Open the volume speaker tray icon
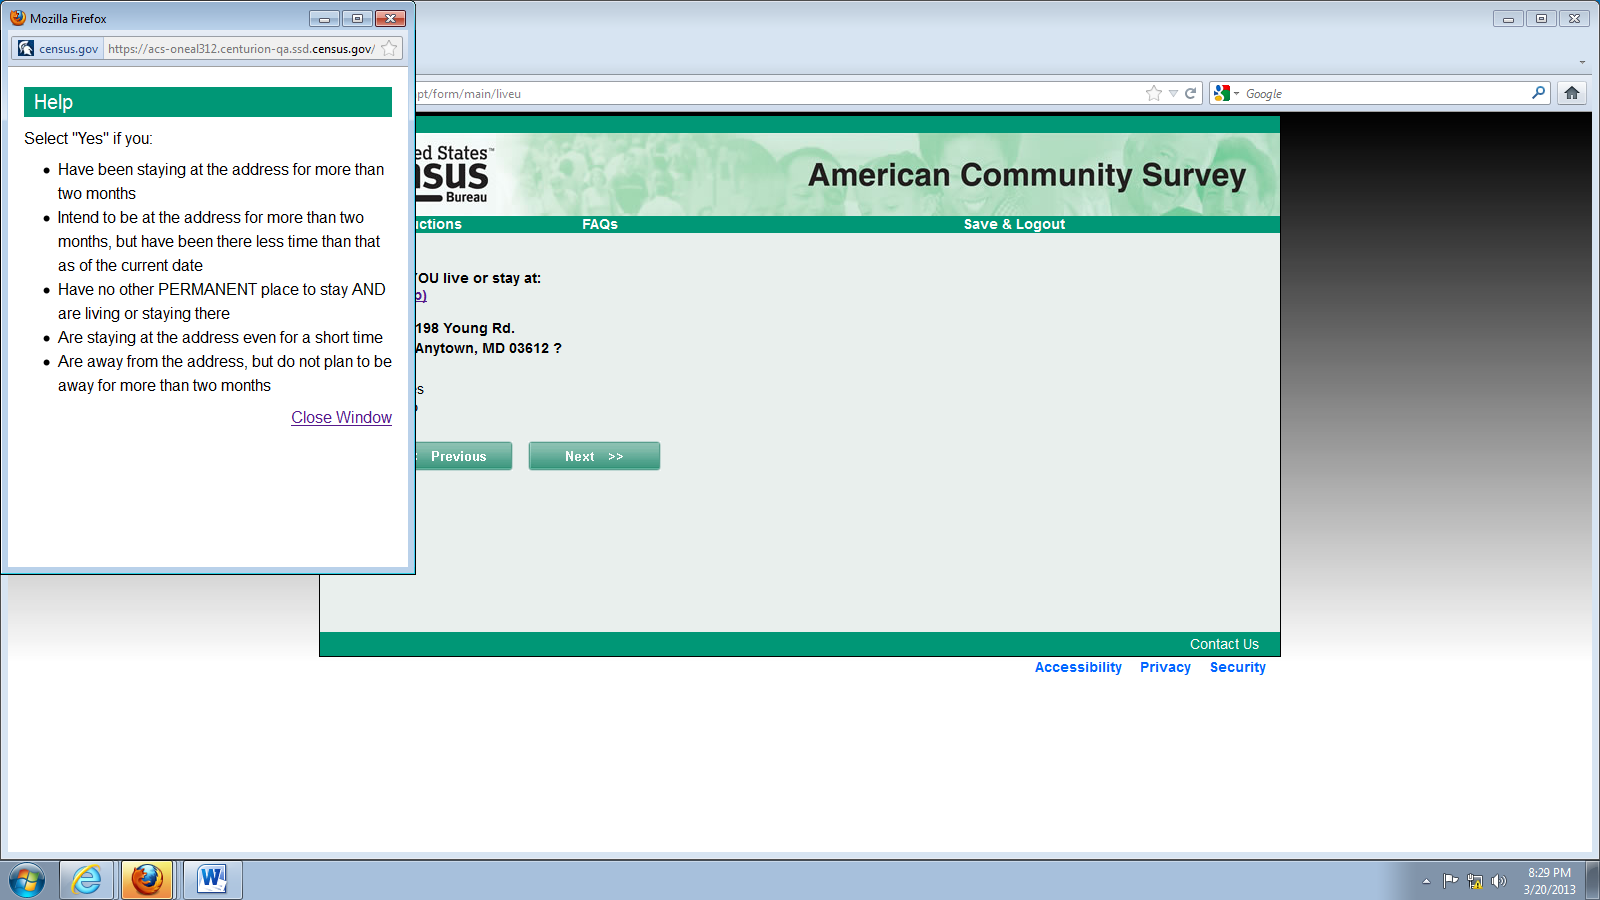 point(1498,881)
